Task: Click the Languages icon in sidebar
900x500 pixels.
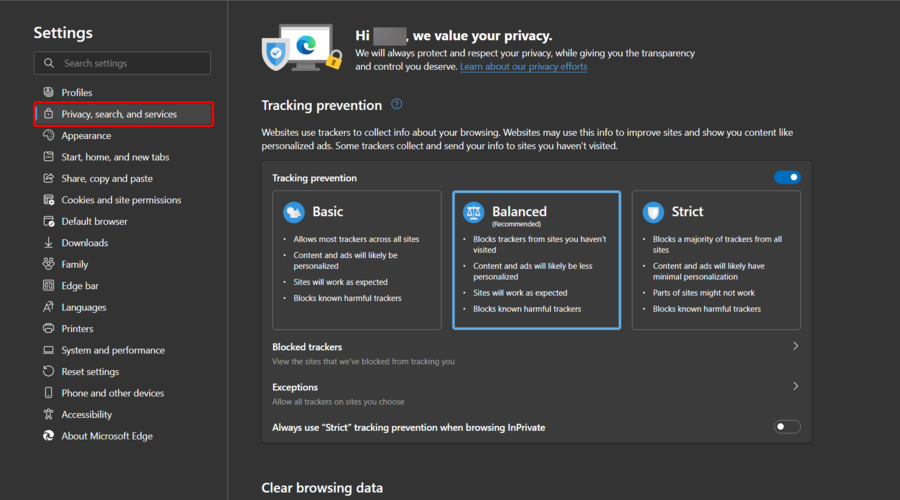Action: 48,308
